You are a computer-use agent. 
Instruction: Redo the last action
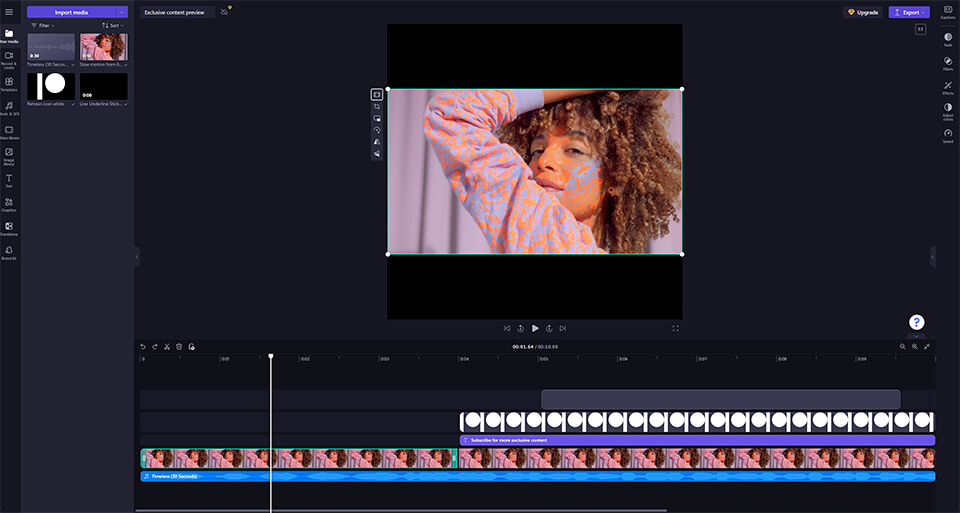(155, 346)
